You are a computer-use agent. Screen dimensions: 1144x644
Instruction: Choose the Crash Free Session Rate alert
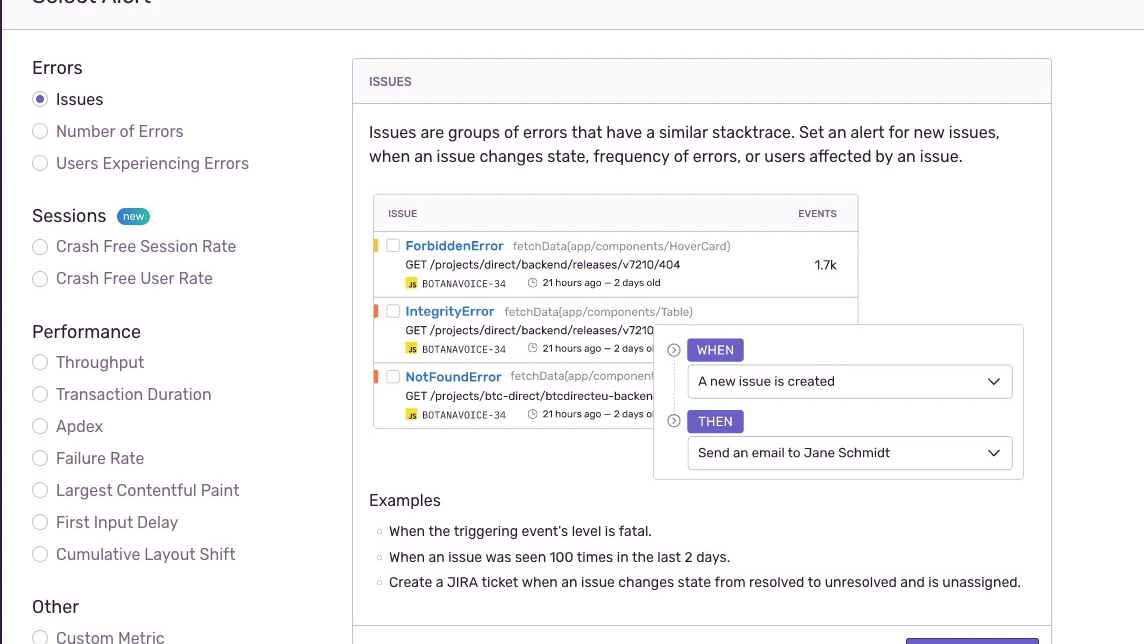[x=40, y=247]
